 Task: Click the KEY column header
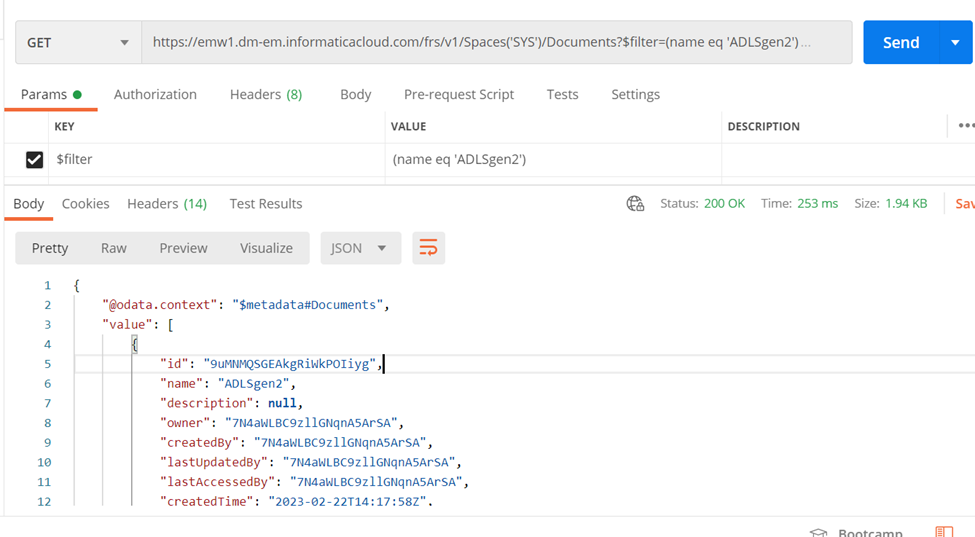pos(64,127)
